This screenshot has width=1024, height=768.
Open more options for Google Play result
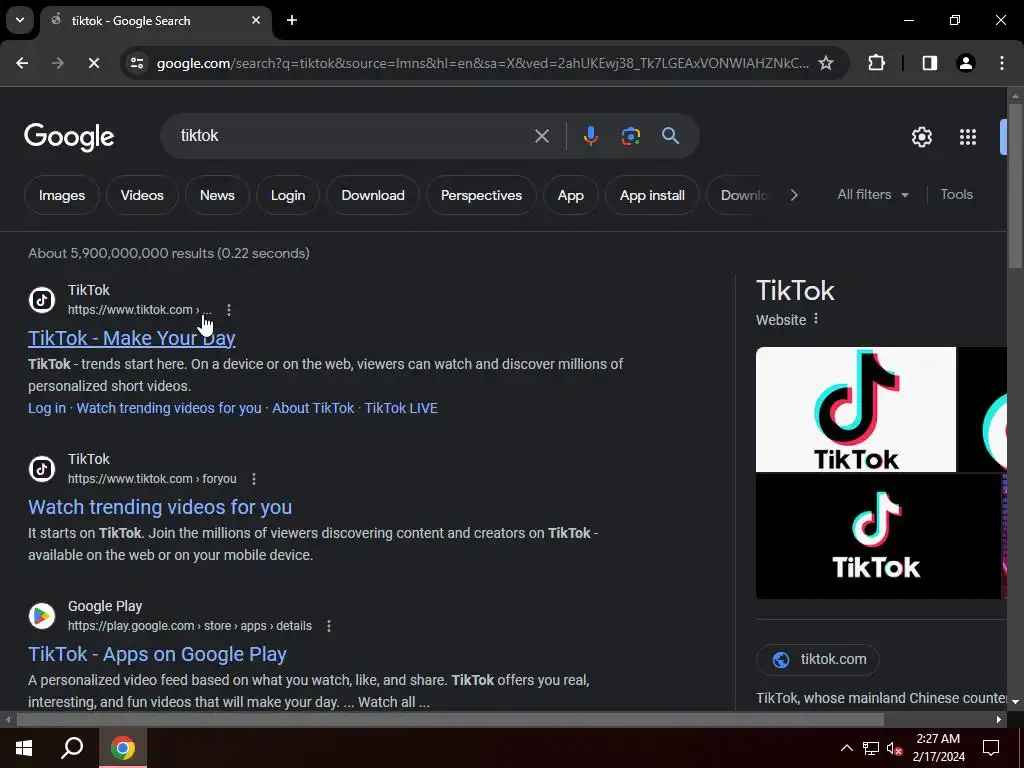point(328,626)
